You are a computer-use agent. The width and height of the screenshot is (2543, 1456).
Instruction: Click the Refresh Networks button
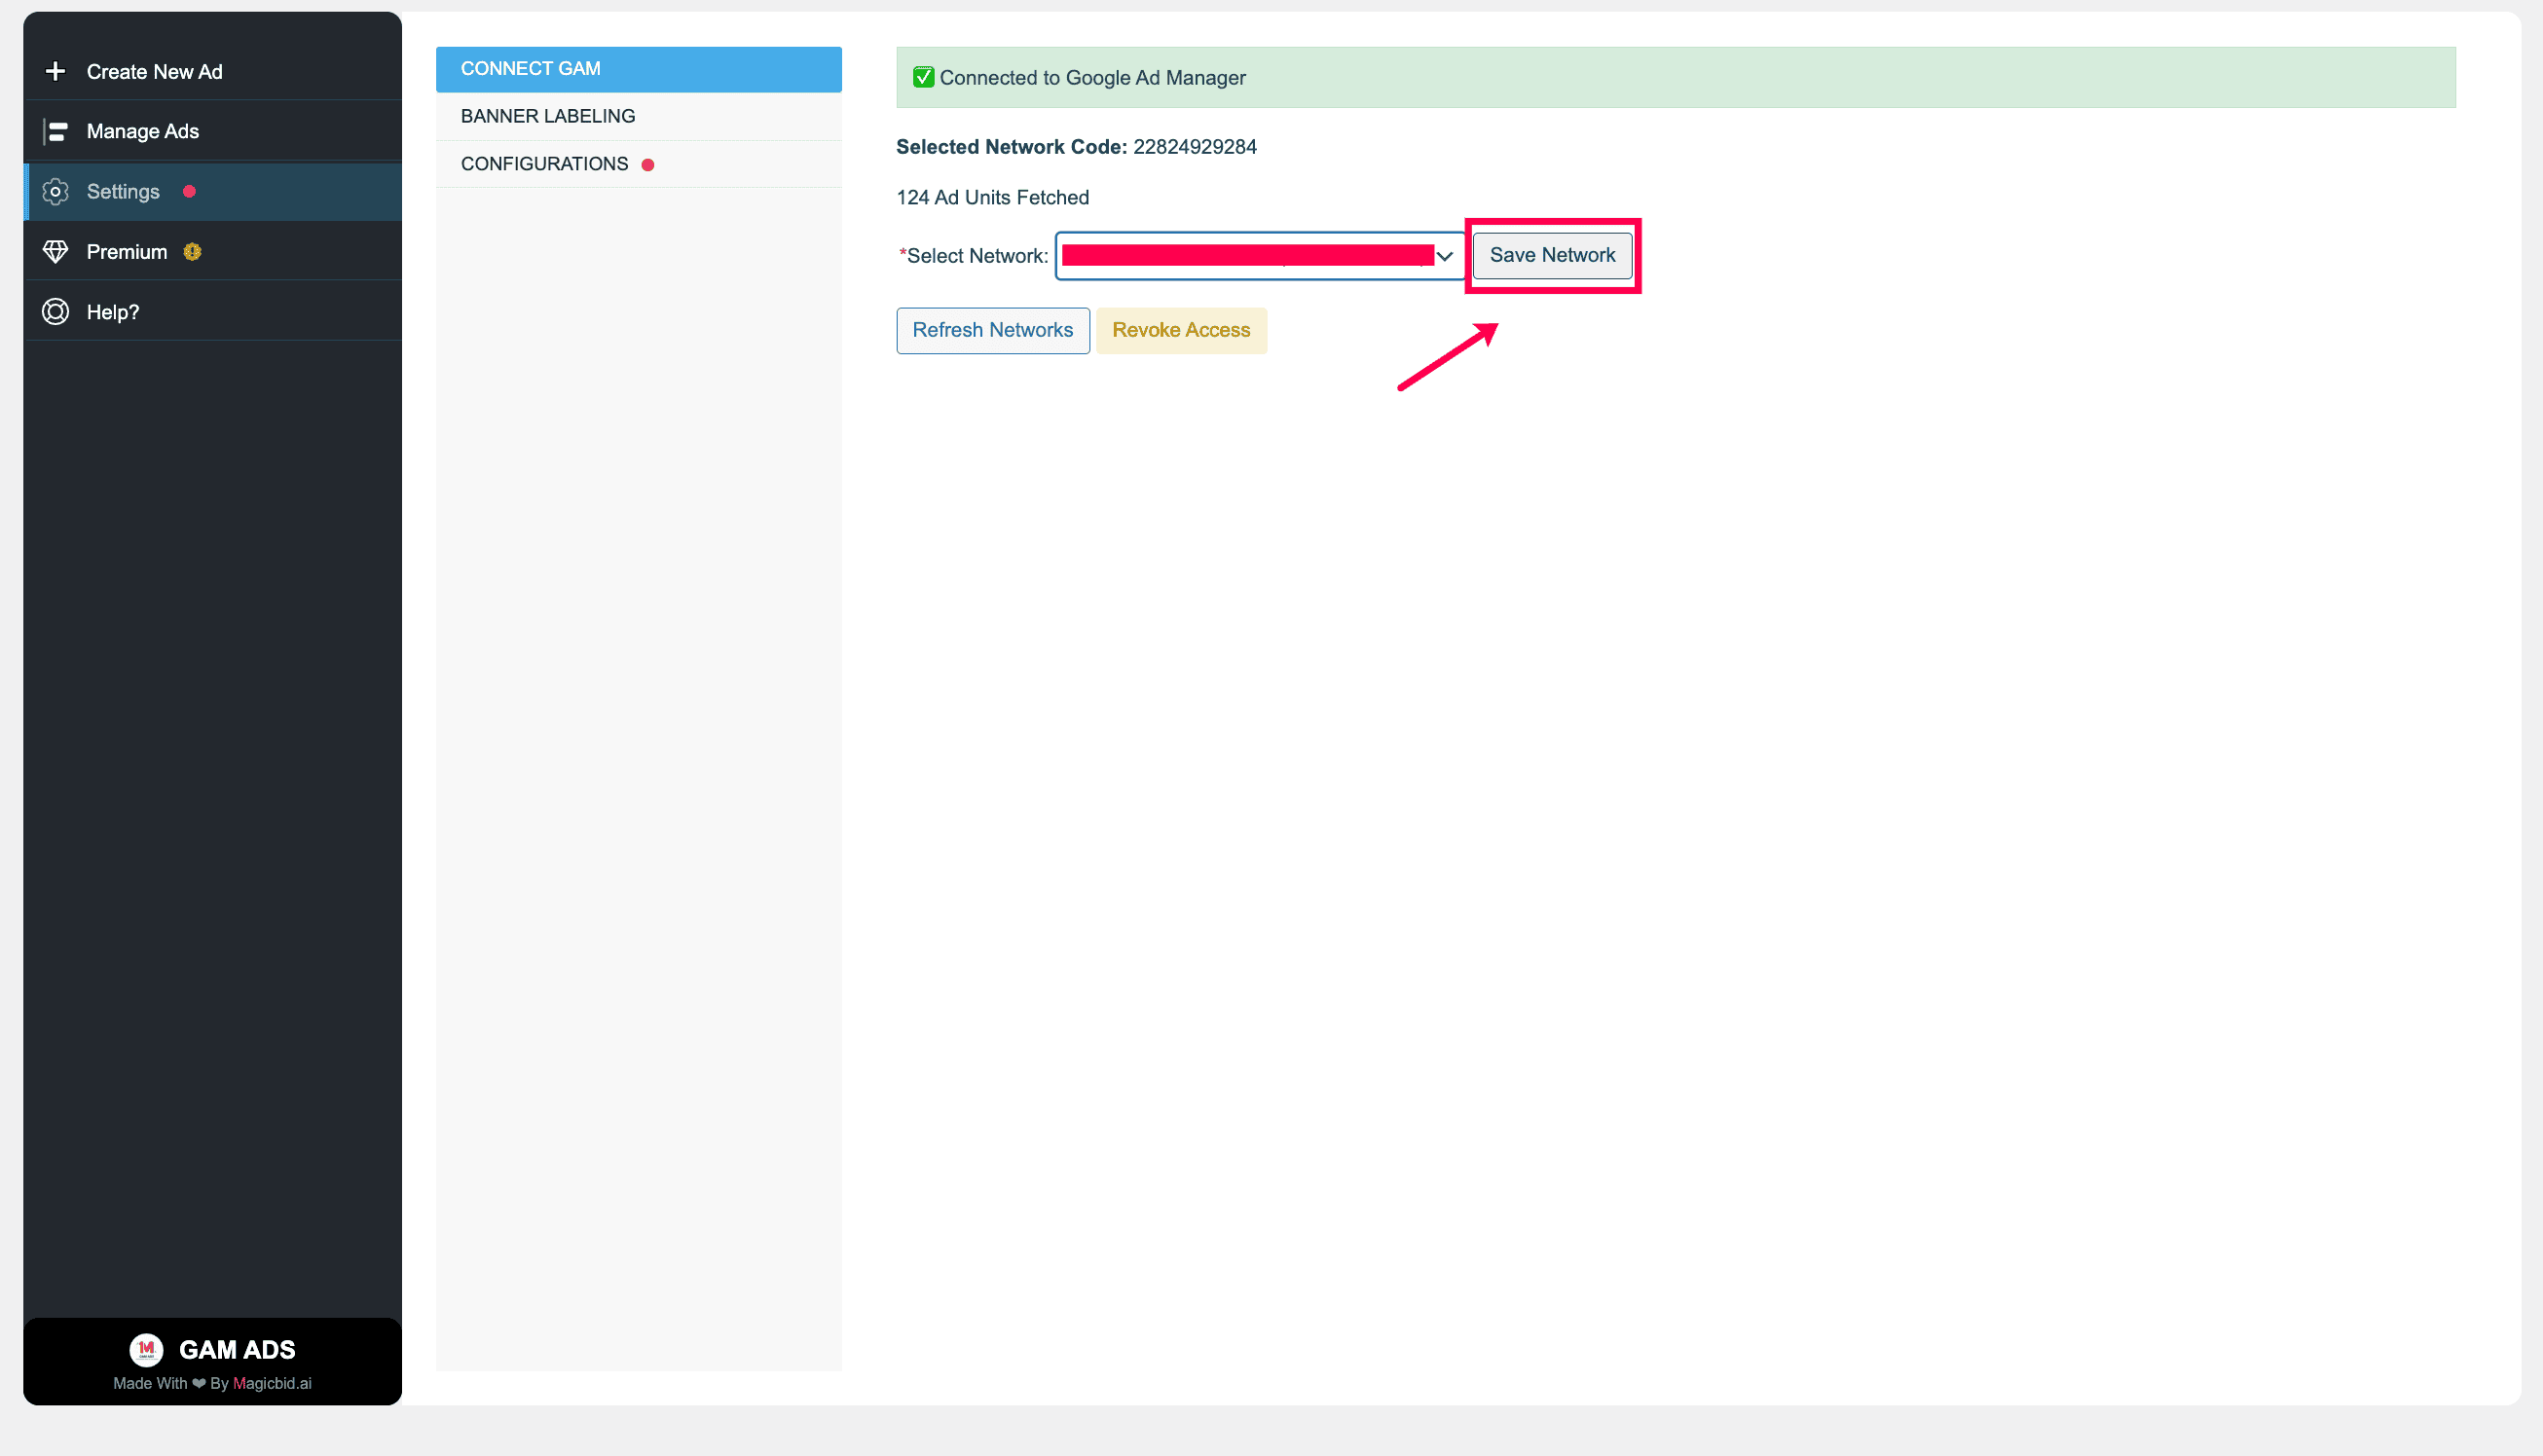pyautogui.click(x=993, y=330)
